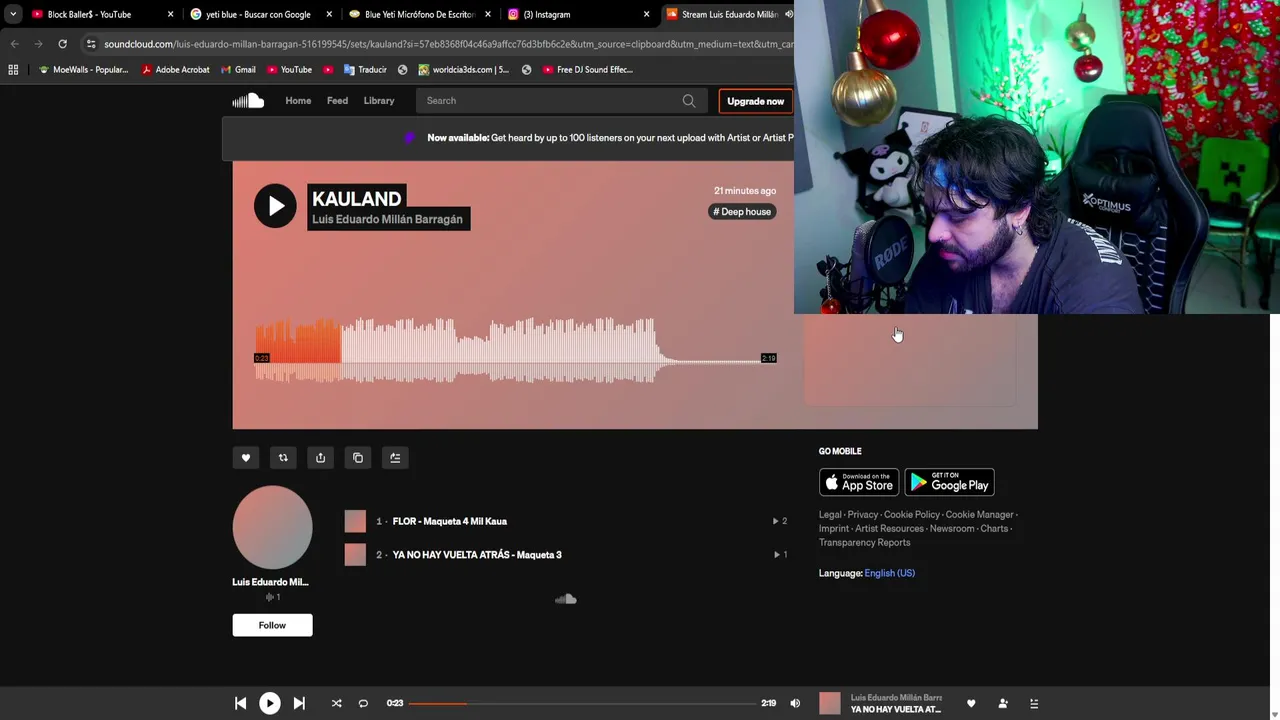Click the Upgrade now button
1280x720 pixels.
(755, 101)
